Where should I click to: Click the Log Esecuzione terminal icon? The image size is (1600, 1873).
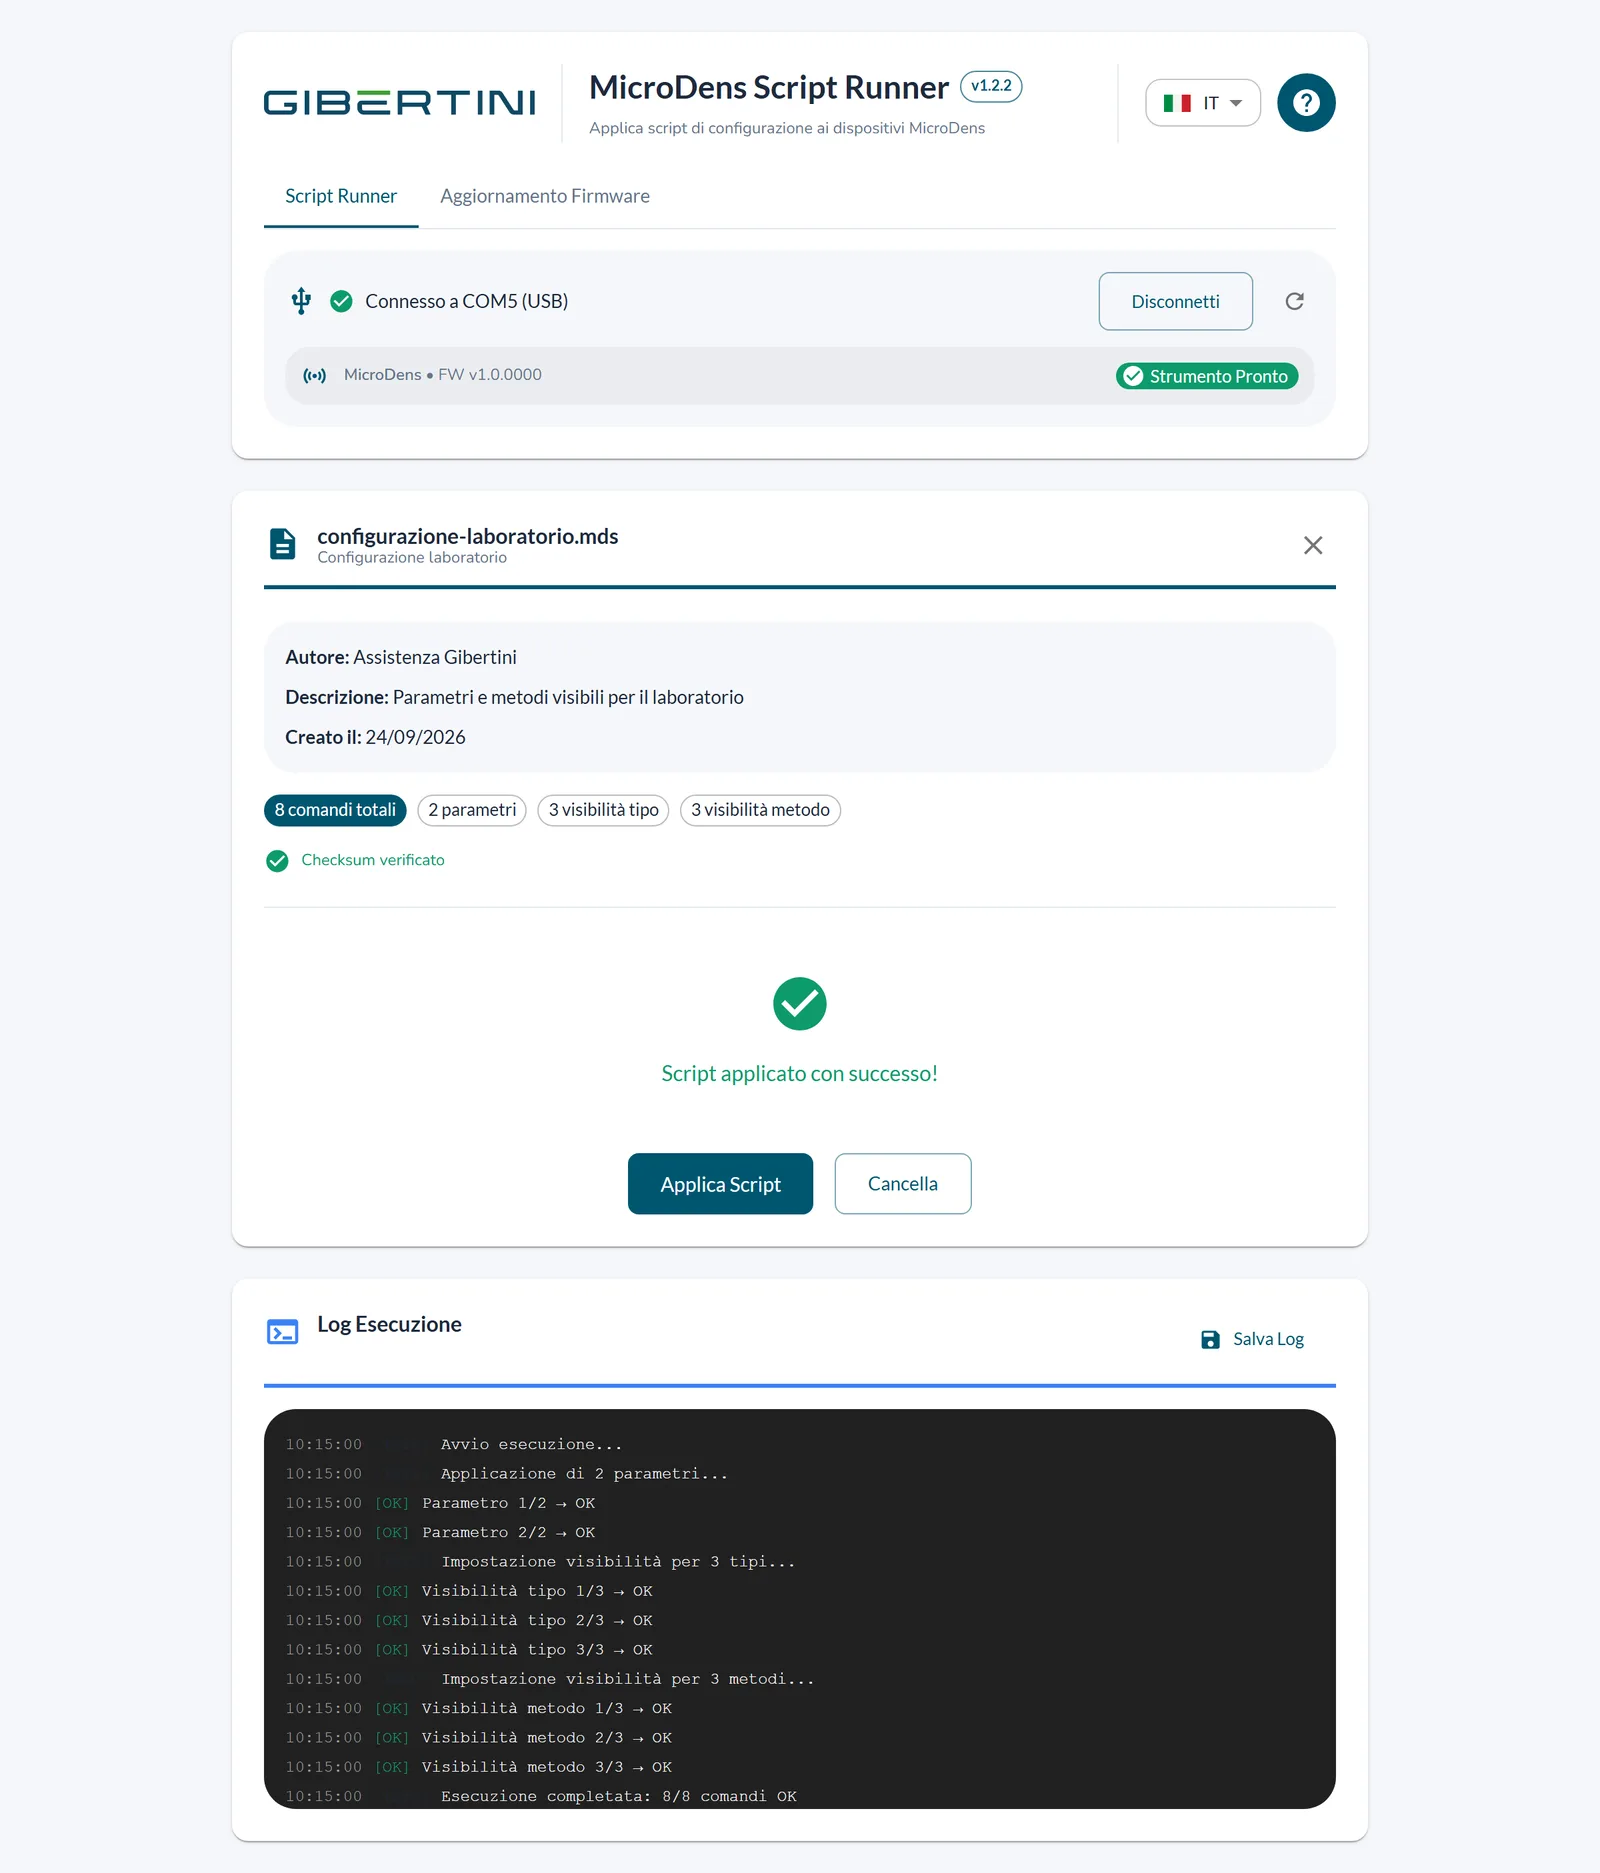[x=283, y=1332]
